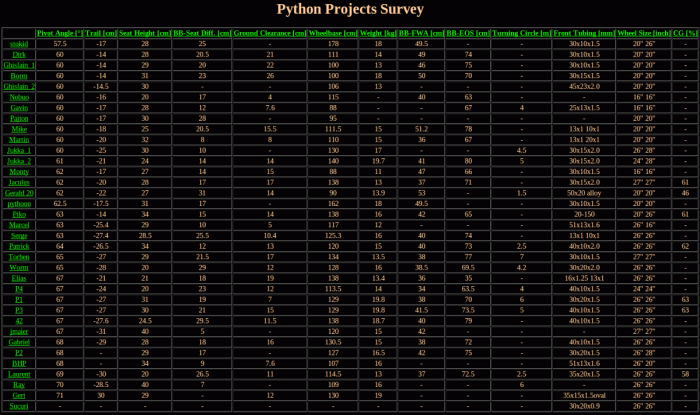Sort by Pivot Angle column header
Image resolution: width=700 pixels, height=415 pixels.
tap(59, 33)
